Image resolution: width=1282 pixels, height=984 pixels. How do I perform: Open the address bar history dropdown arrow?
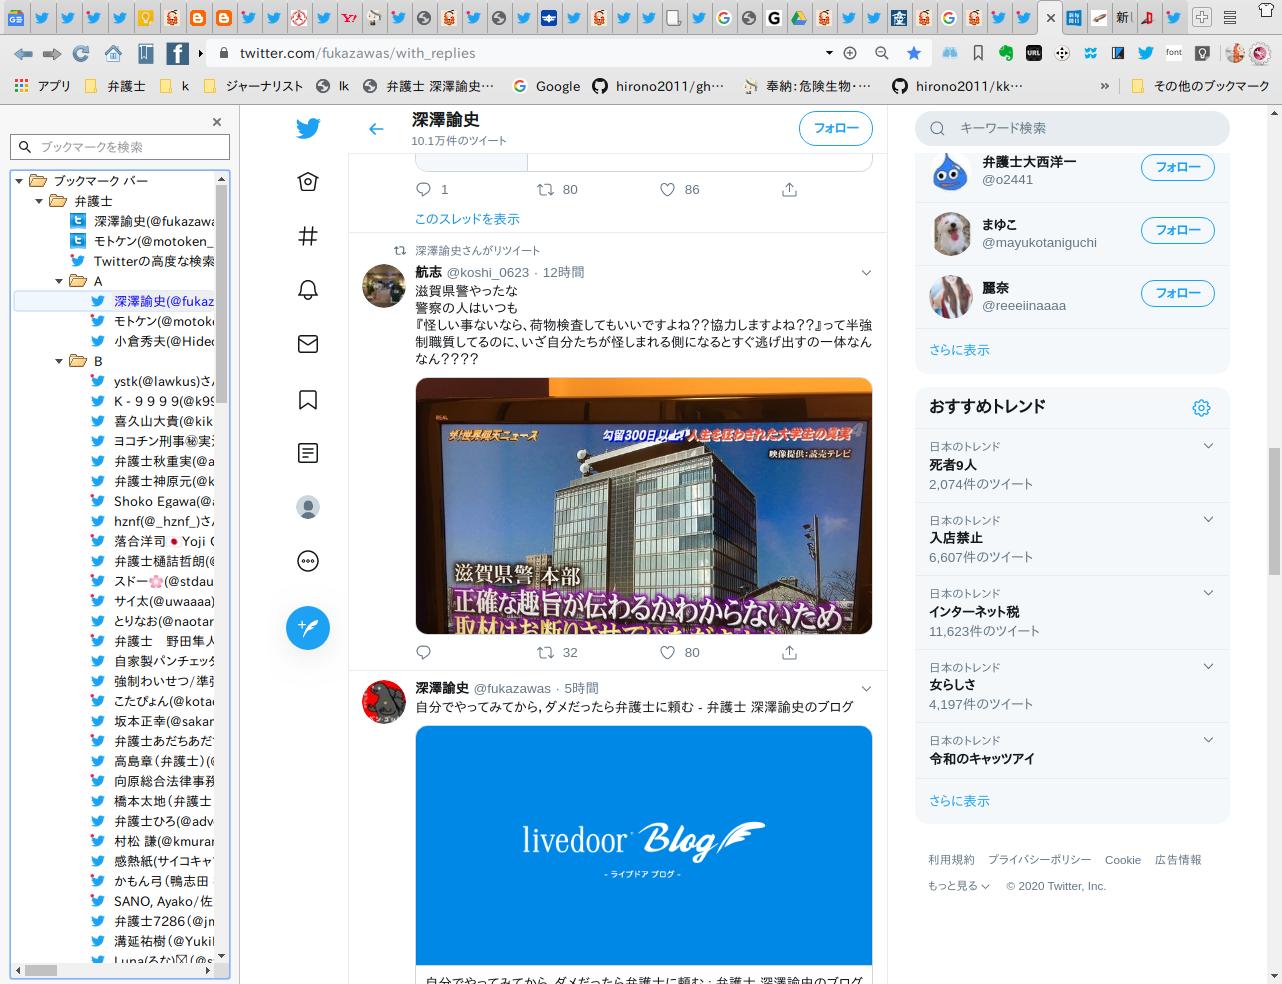(x=829, y=53)
